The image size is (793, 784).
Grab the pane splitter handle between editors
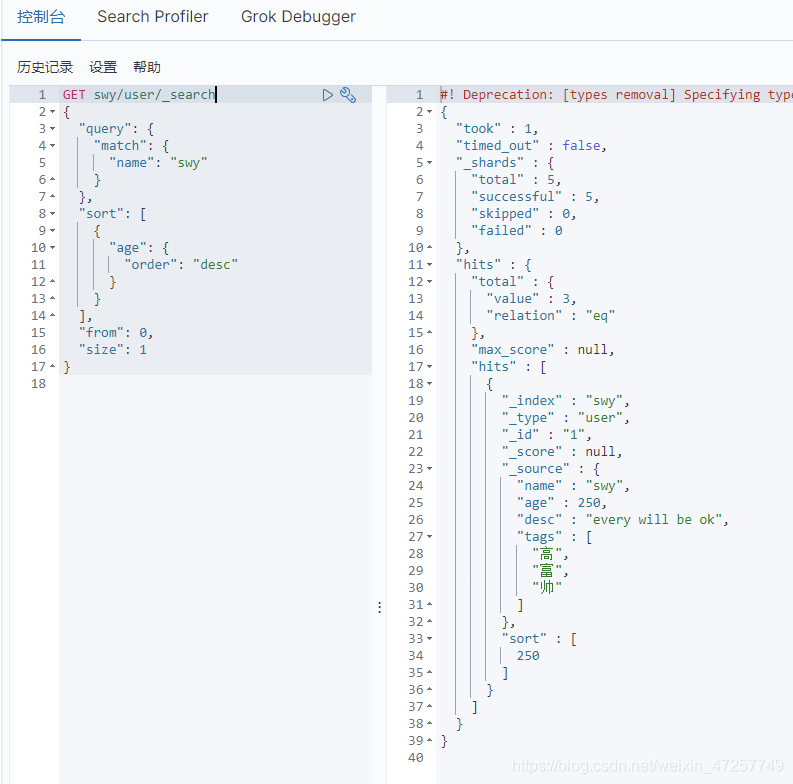[x=379, y=607]
